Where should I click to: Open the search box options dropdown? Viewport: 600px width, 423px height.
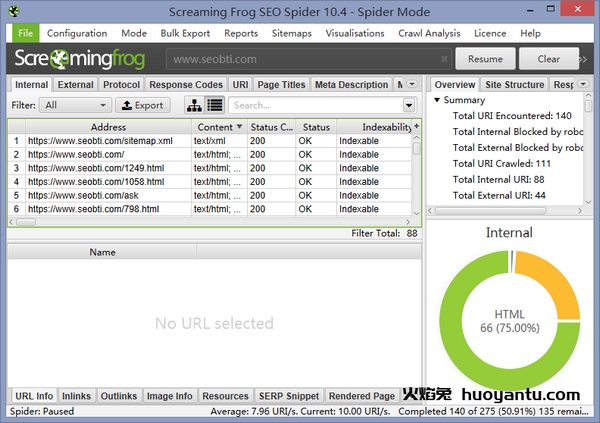point(409,105)
